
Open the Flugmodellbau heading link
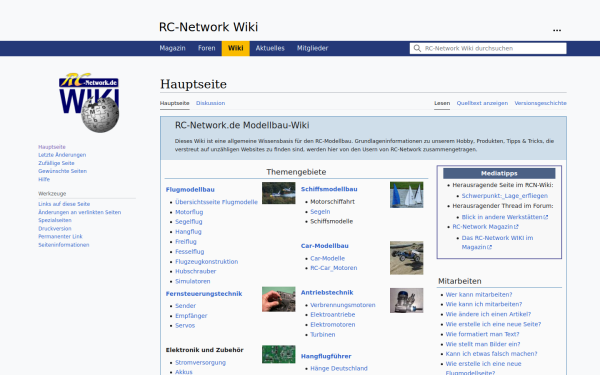(x=190, y=189)
